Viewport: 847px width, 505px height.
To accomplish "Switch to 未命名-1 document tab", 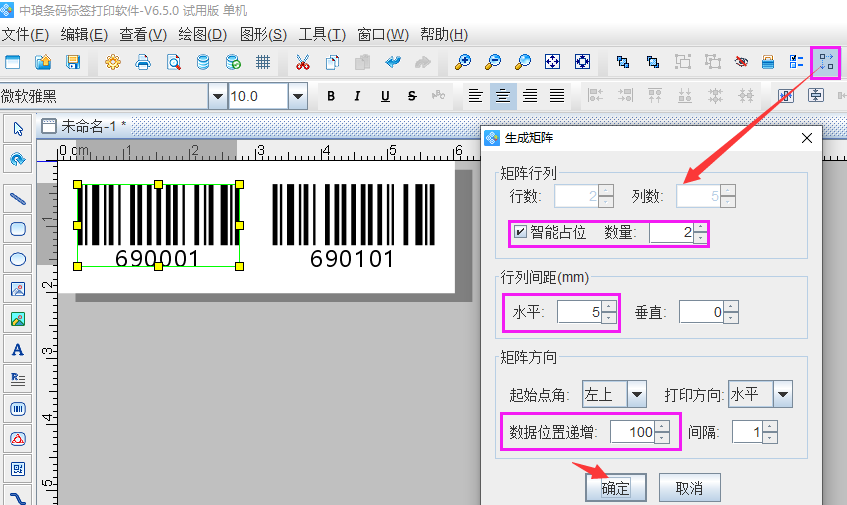I will pyautogui.click(x=84, y=126).
